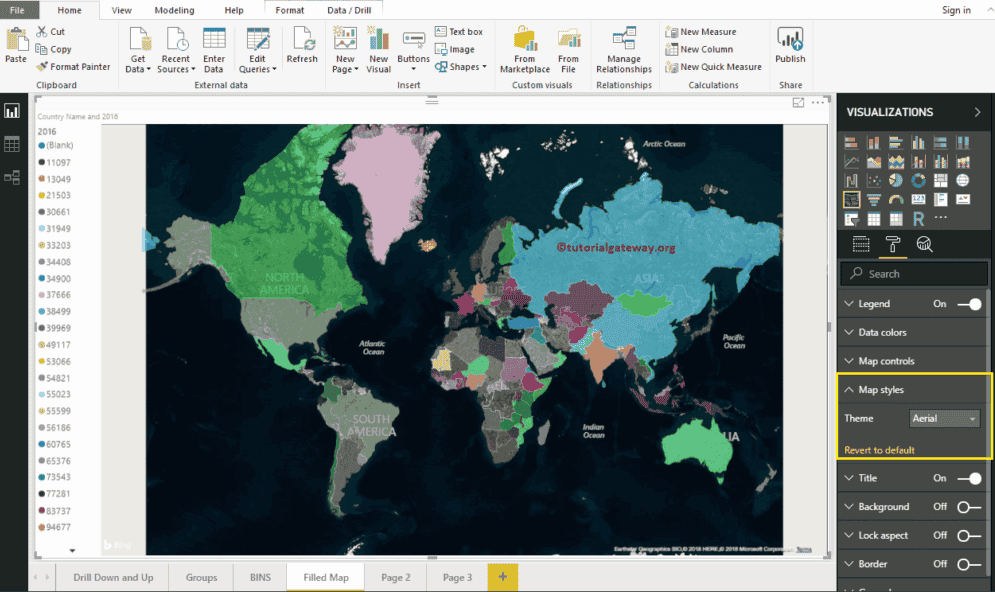Open the Fields pane icon
995x592 pixels.
click(x=859, y=243)
